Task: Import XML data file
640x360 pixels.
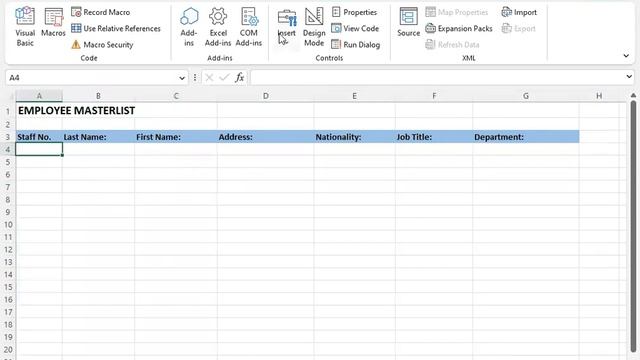Action: tap(519, 12)
